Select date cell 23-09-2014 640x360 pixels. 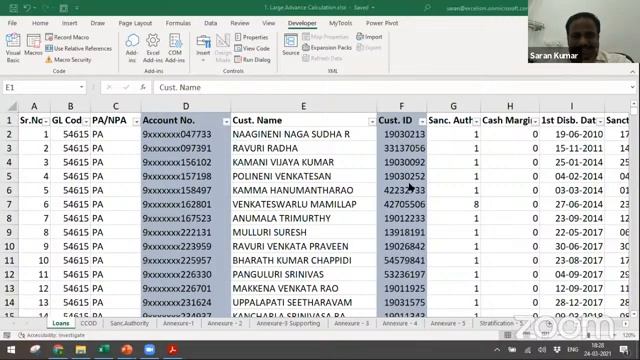pyautogui.click(x=572, y=218)
